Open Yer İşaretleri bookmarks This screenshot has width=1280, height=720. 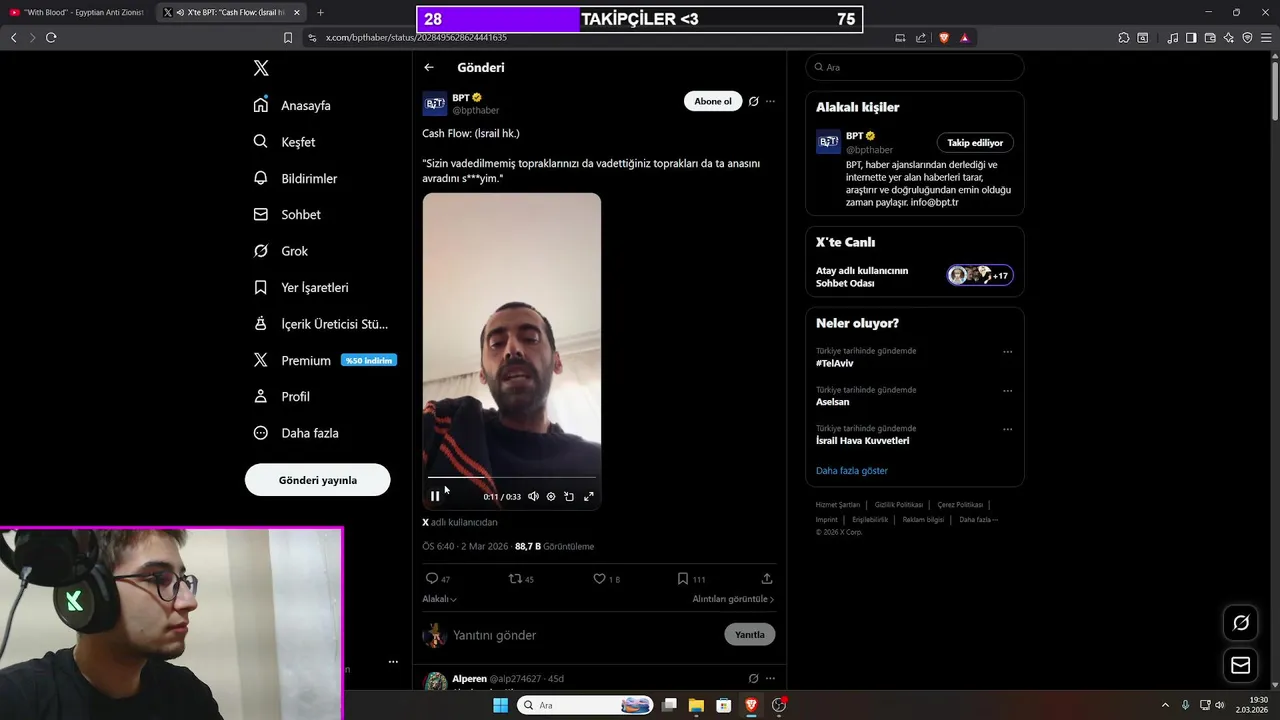tap(301, 287)
